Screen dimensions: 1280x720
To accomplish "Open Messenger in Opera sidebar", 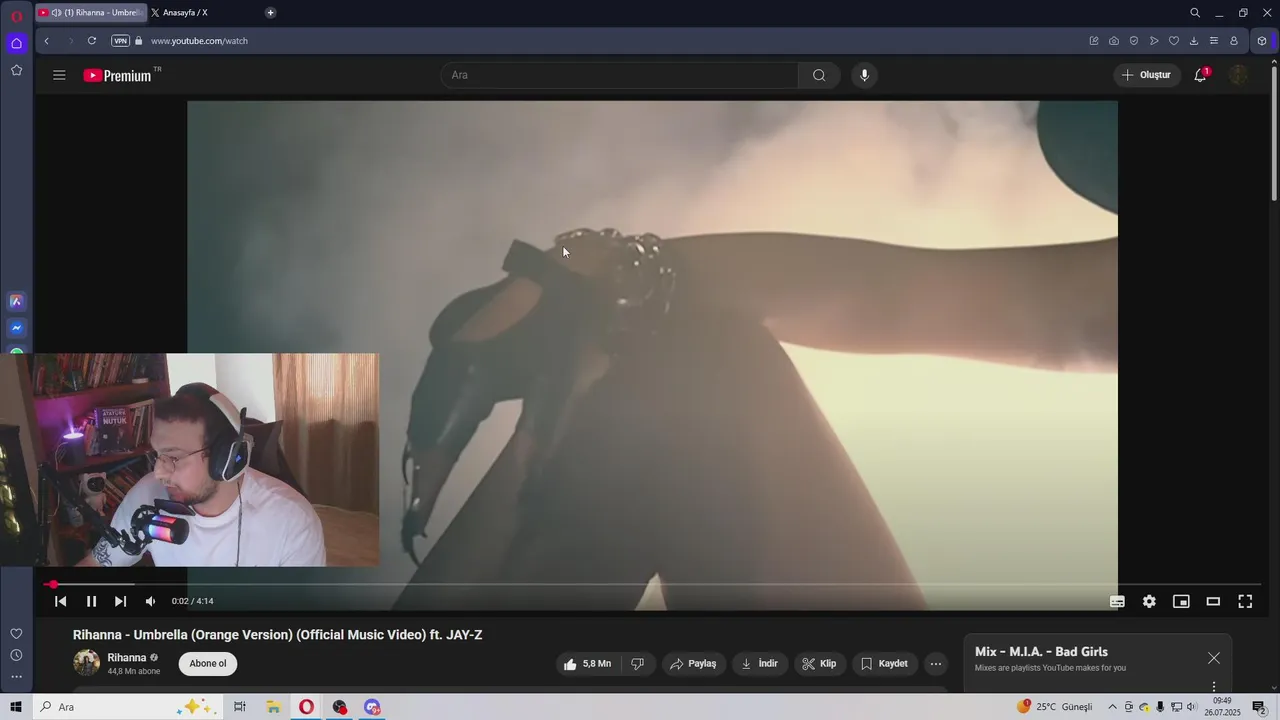I will (16, 328).
